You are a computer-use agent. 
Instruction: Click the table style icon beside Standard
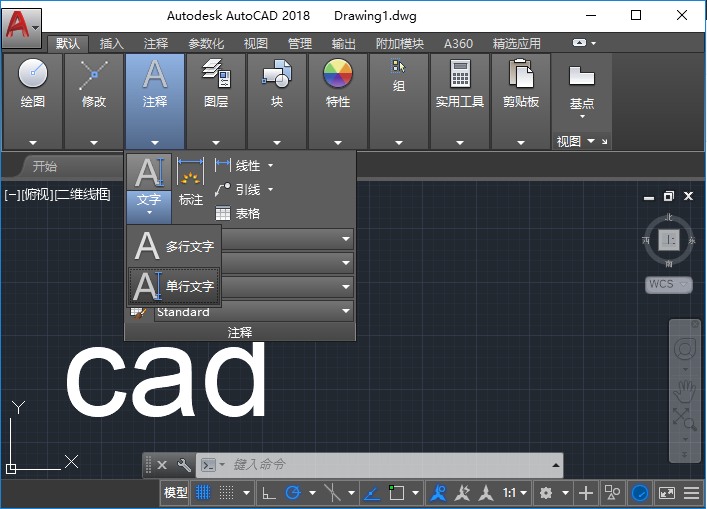pyautogui.click(x=138, y=312)
